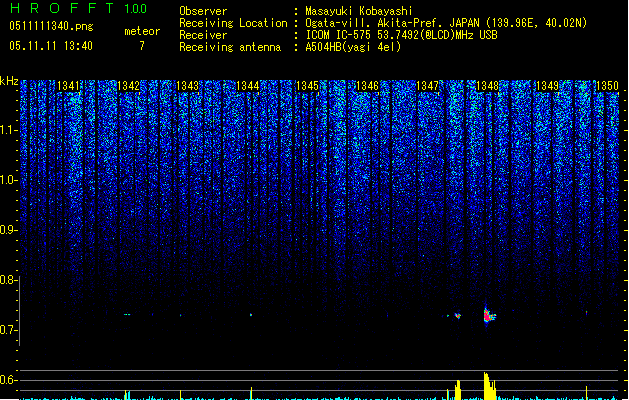
Task: Click the Ogata-vill. Akita-Pref. JAPAN location text
Action: click(446, 23)
